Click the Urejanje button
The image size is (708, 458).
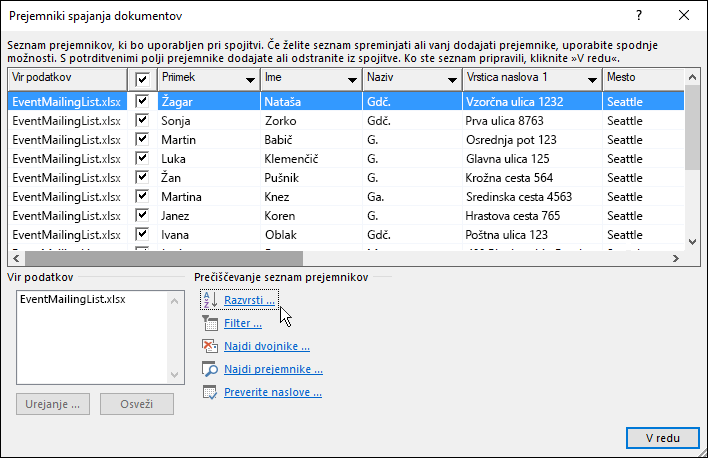coord(53,404)
